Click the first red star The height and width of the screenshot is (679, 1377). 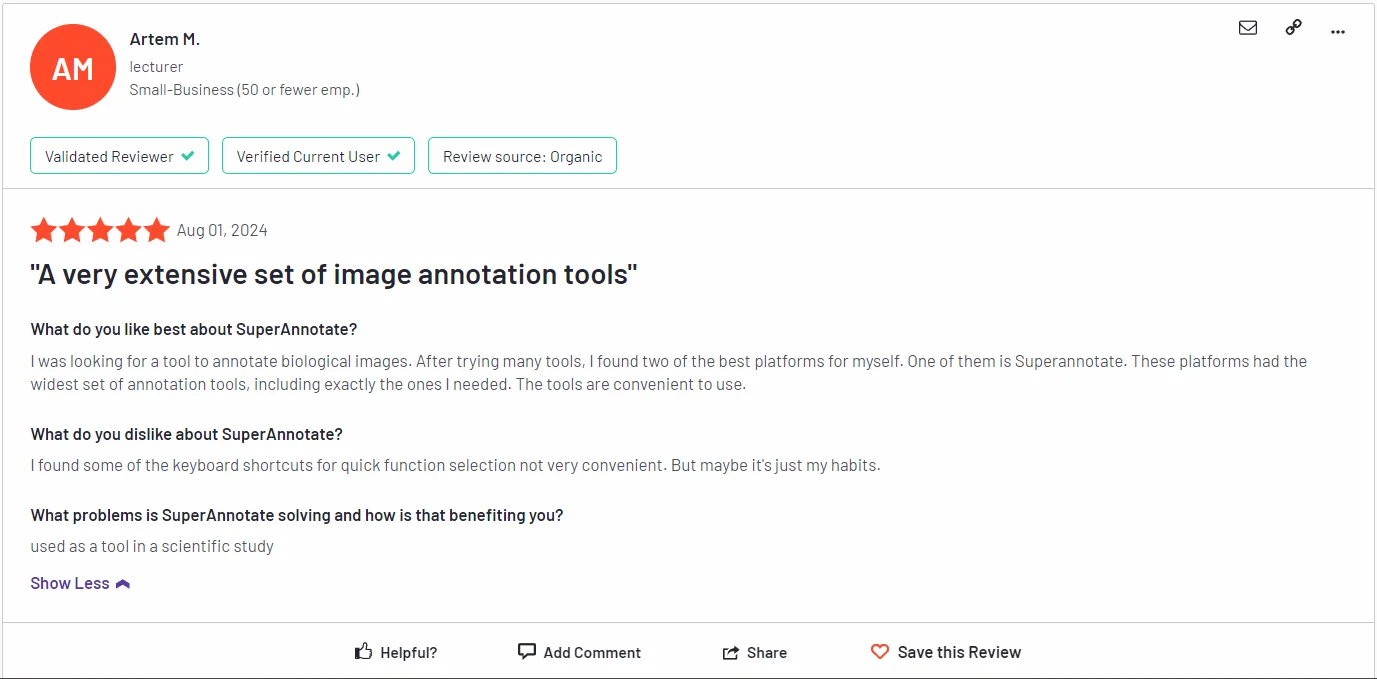pyautogui.click(x=43, y=229)
